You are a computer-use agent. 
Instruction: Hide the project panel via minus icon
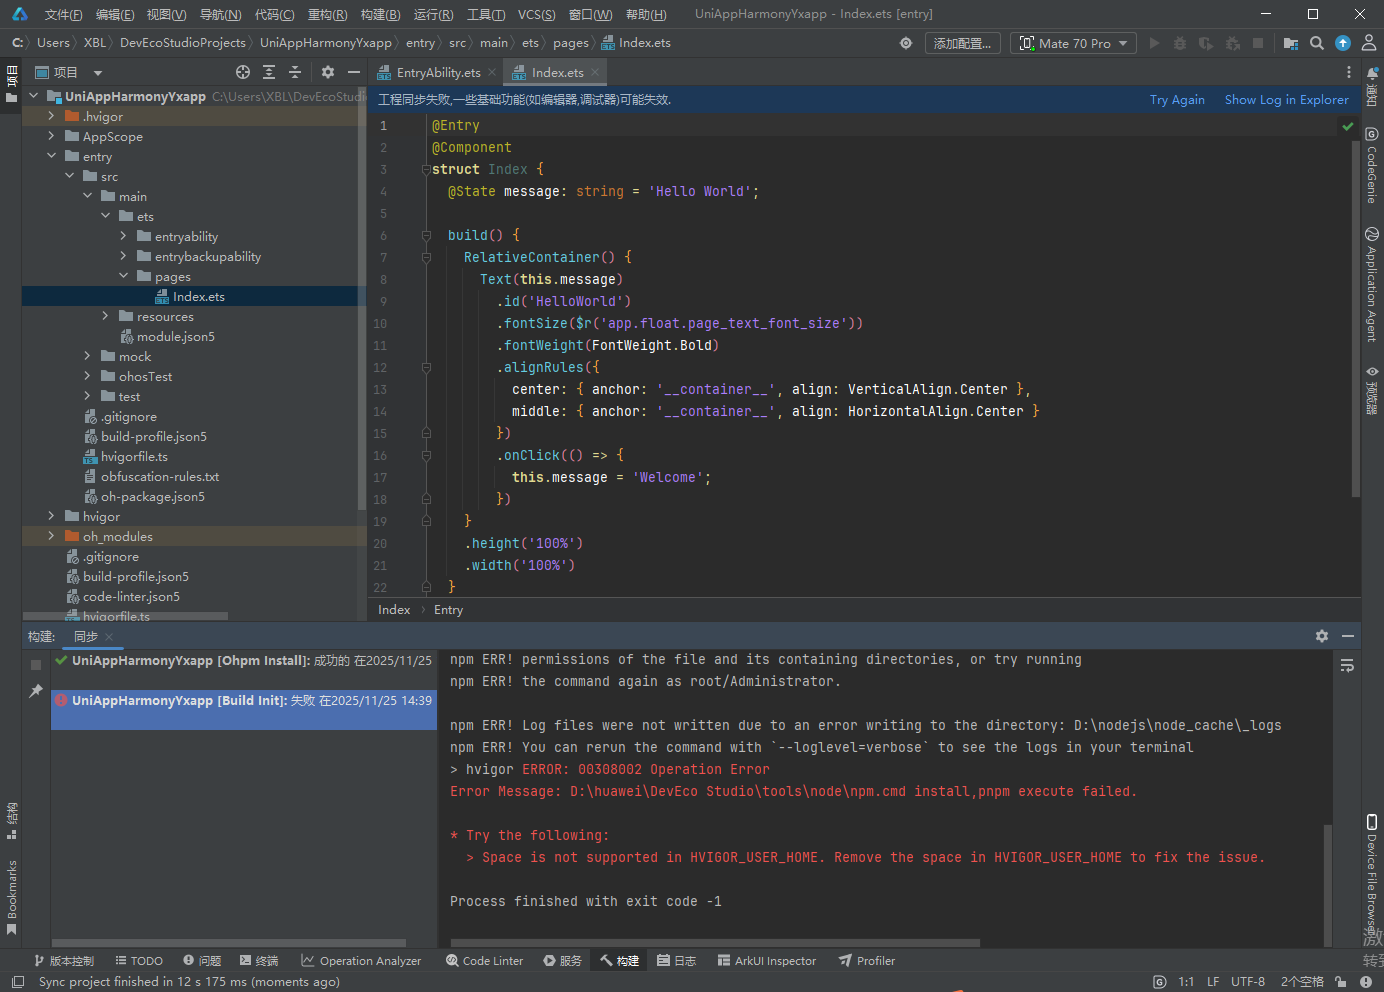click(354, 72)
